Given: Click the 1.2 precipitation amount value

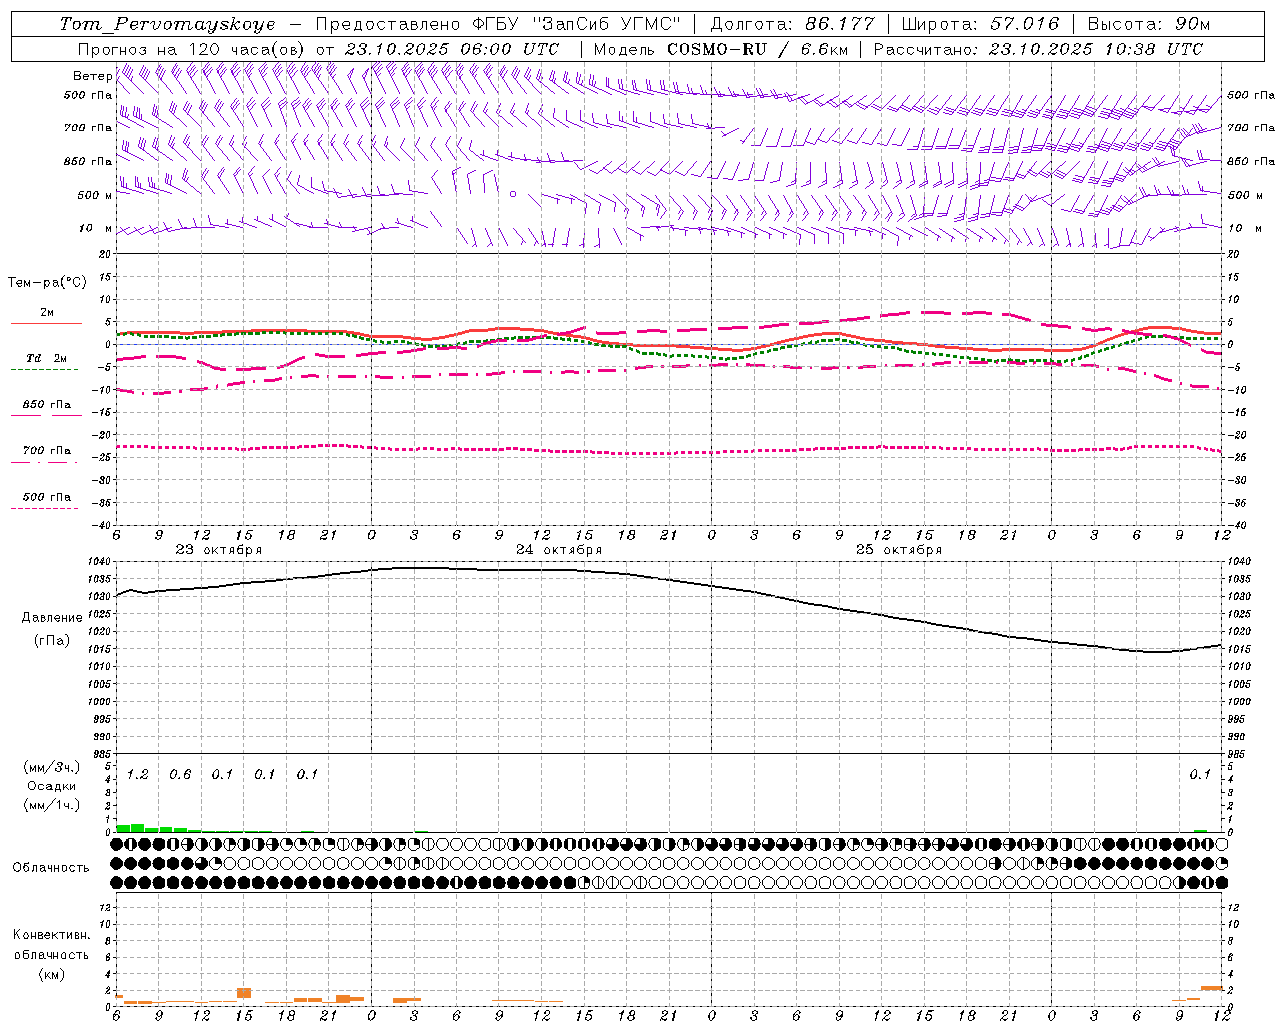Looking at the screenshot, I should coord(137,775).
